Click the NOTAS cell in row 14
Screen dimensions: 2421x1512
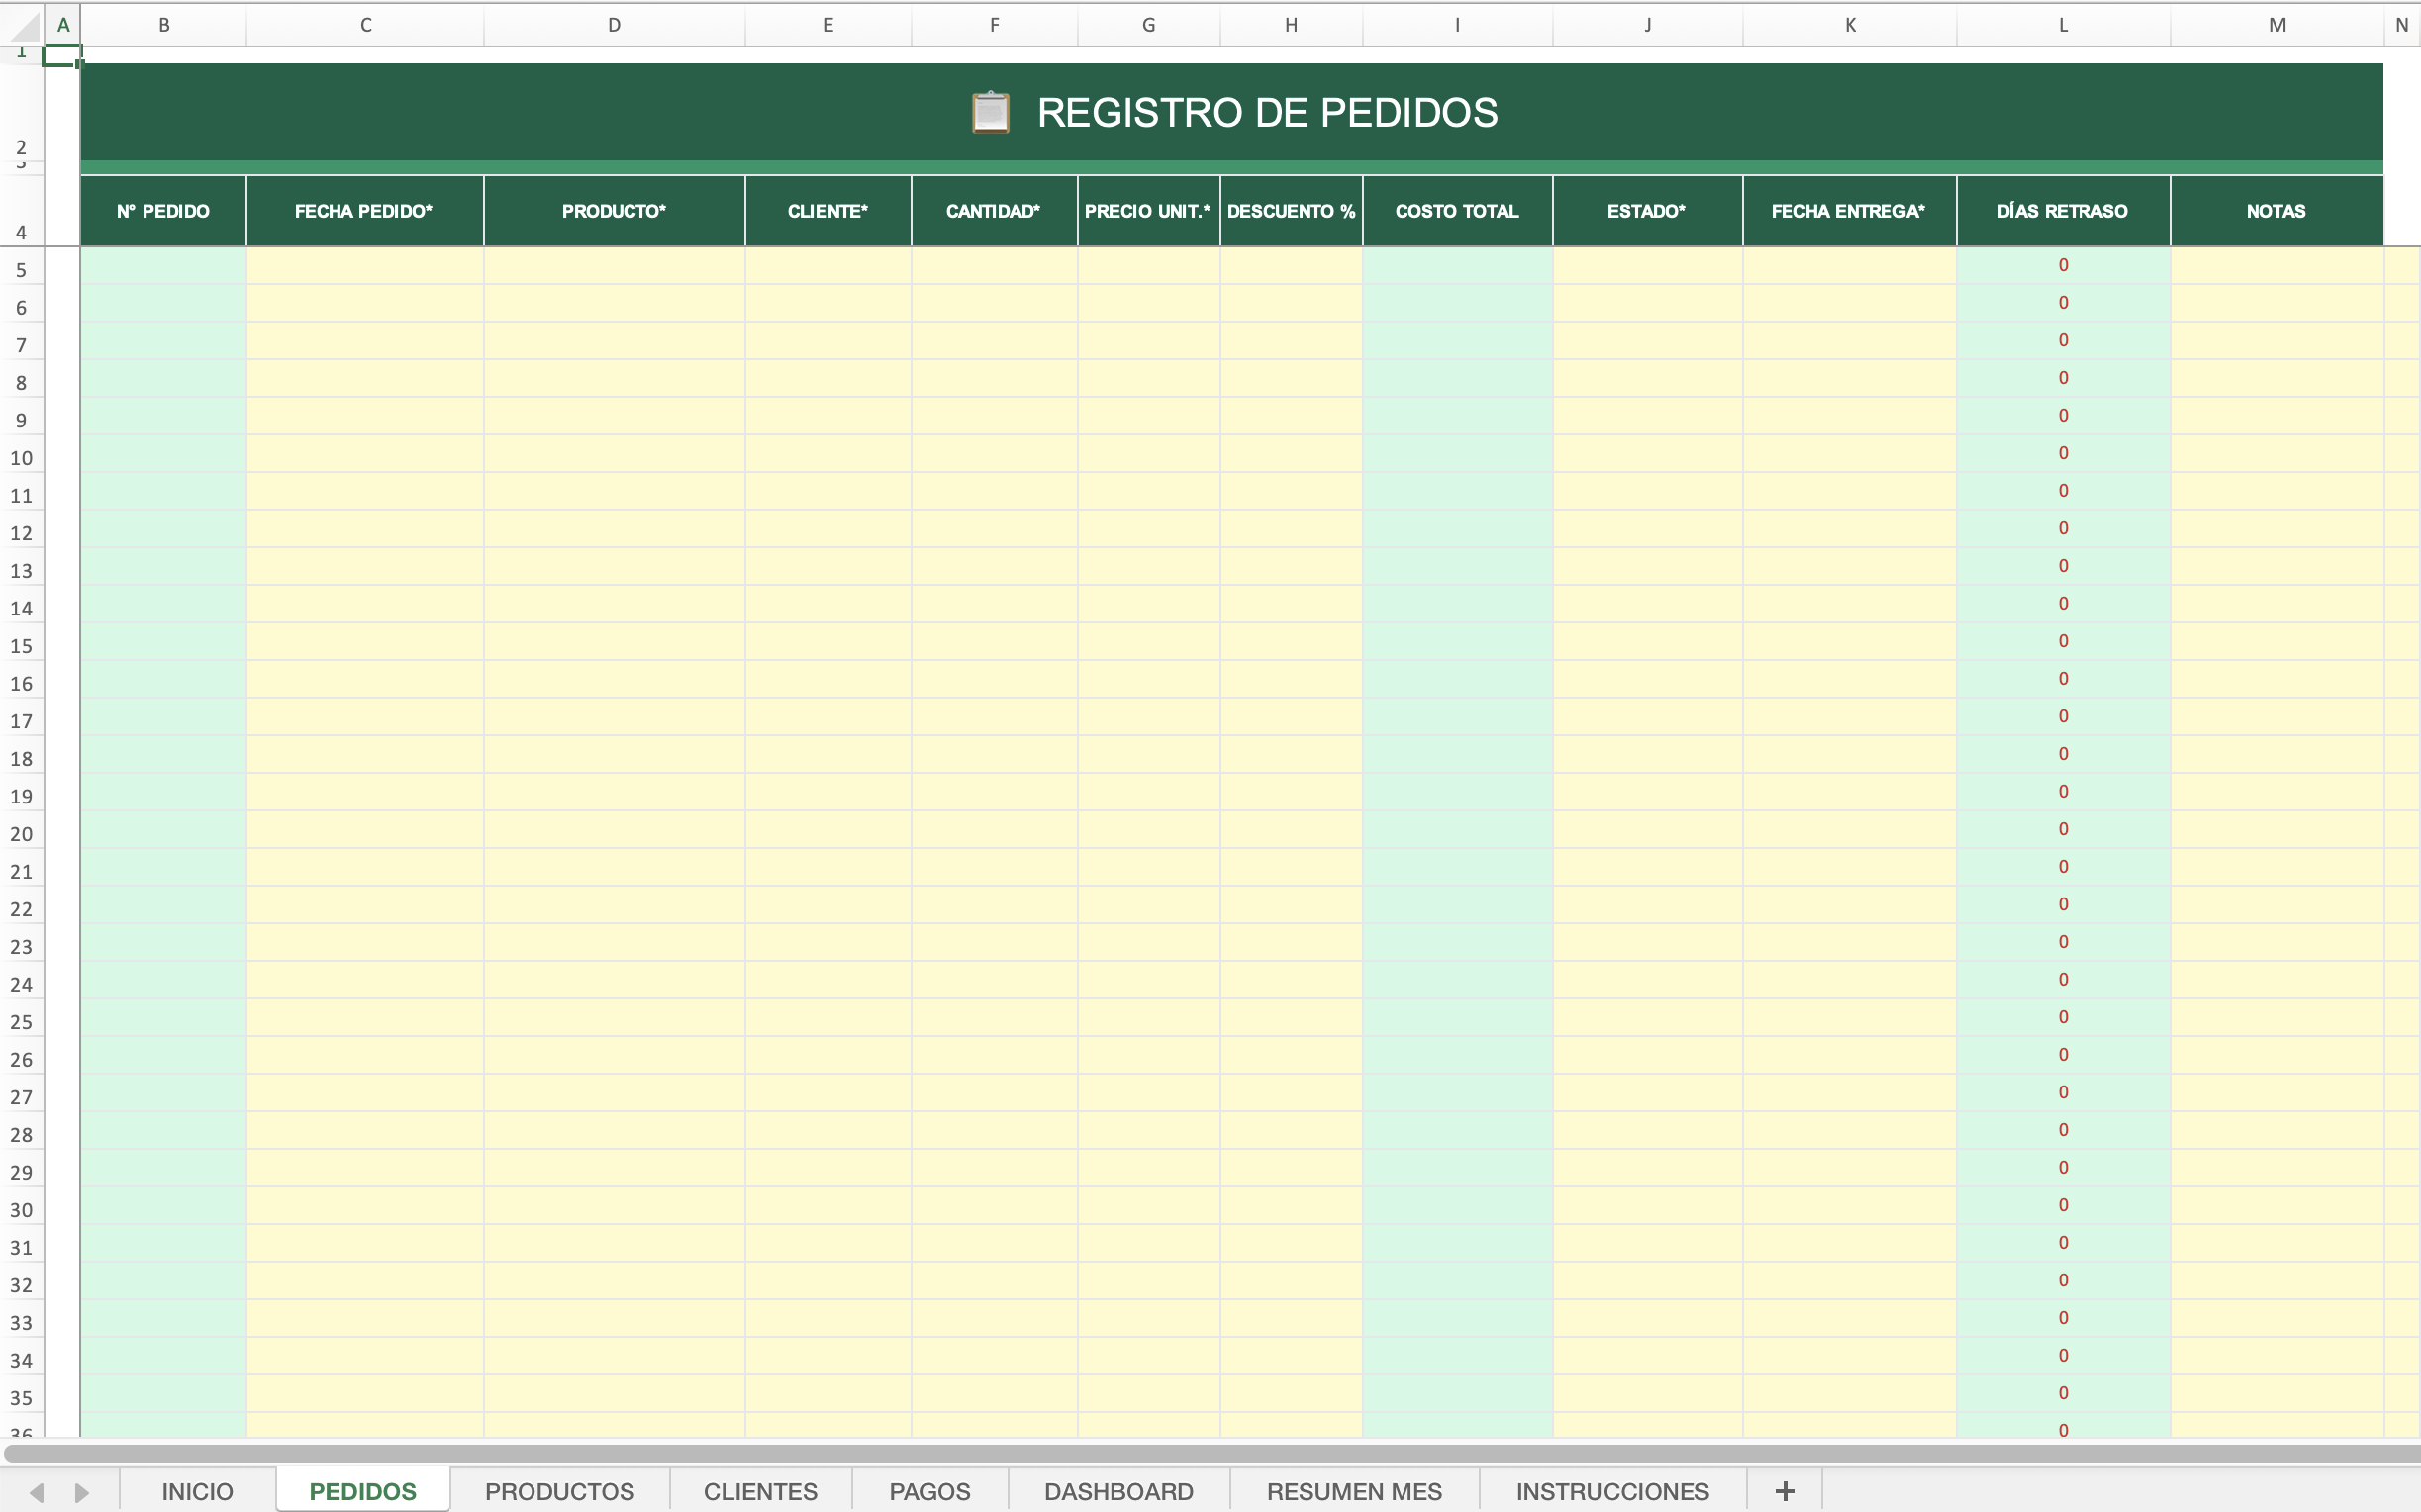[x=2277, y=604]
